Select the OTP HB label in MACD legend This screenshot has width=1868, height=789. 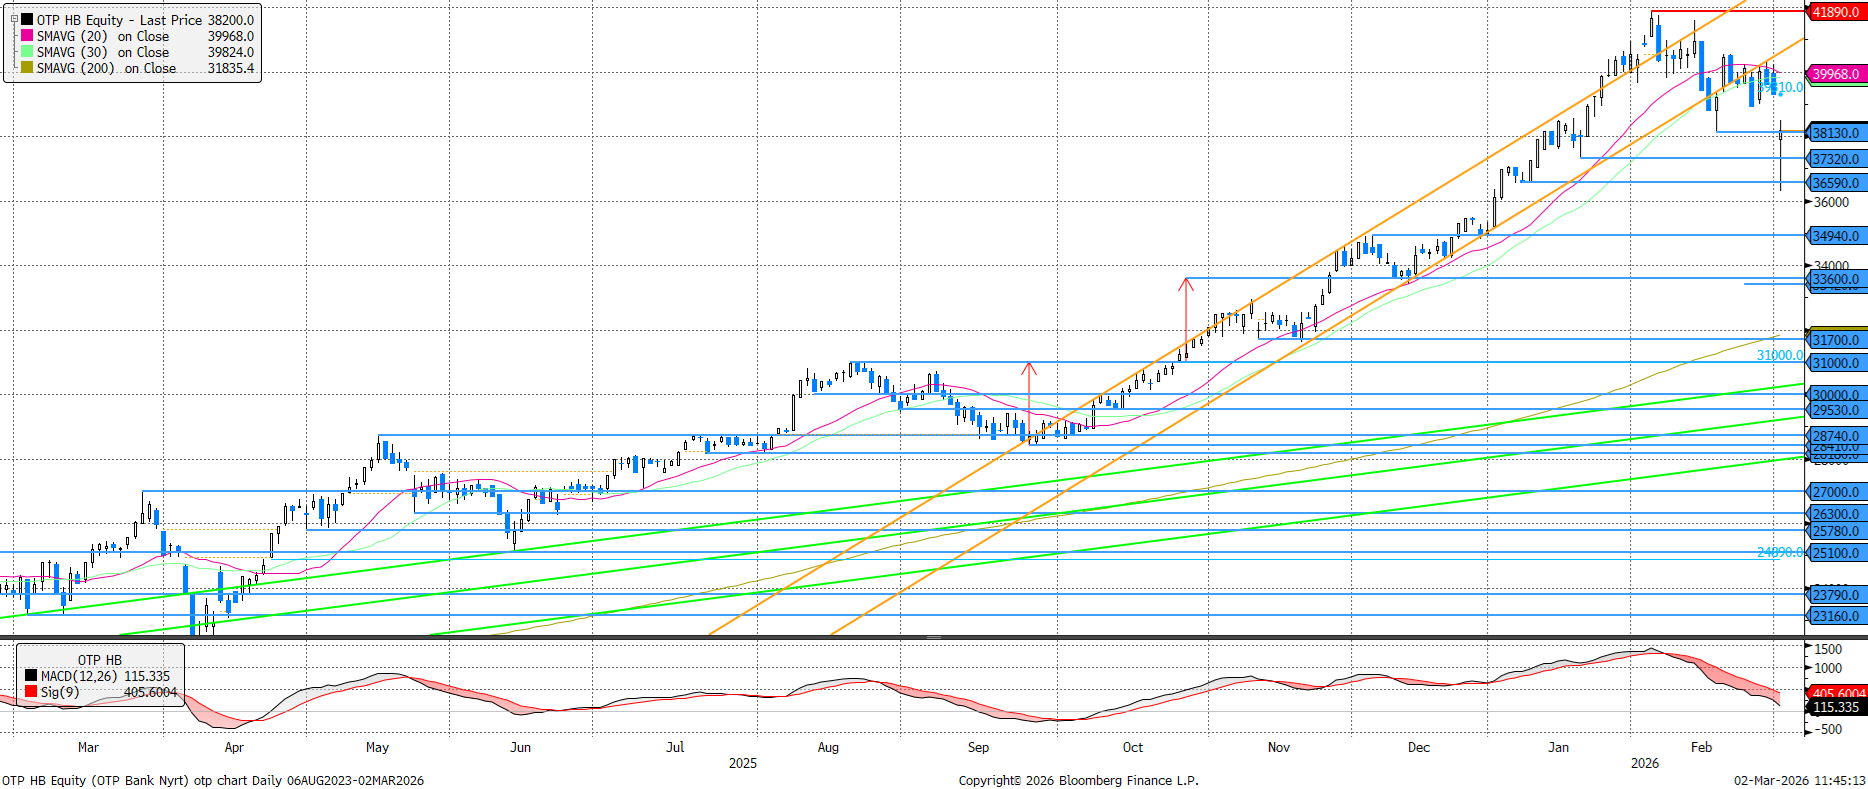click(100, 660)
